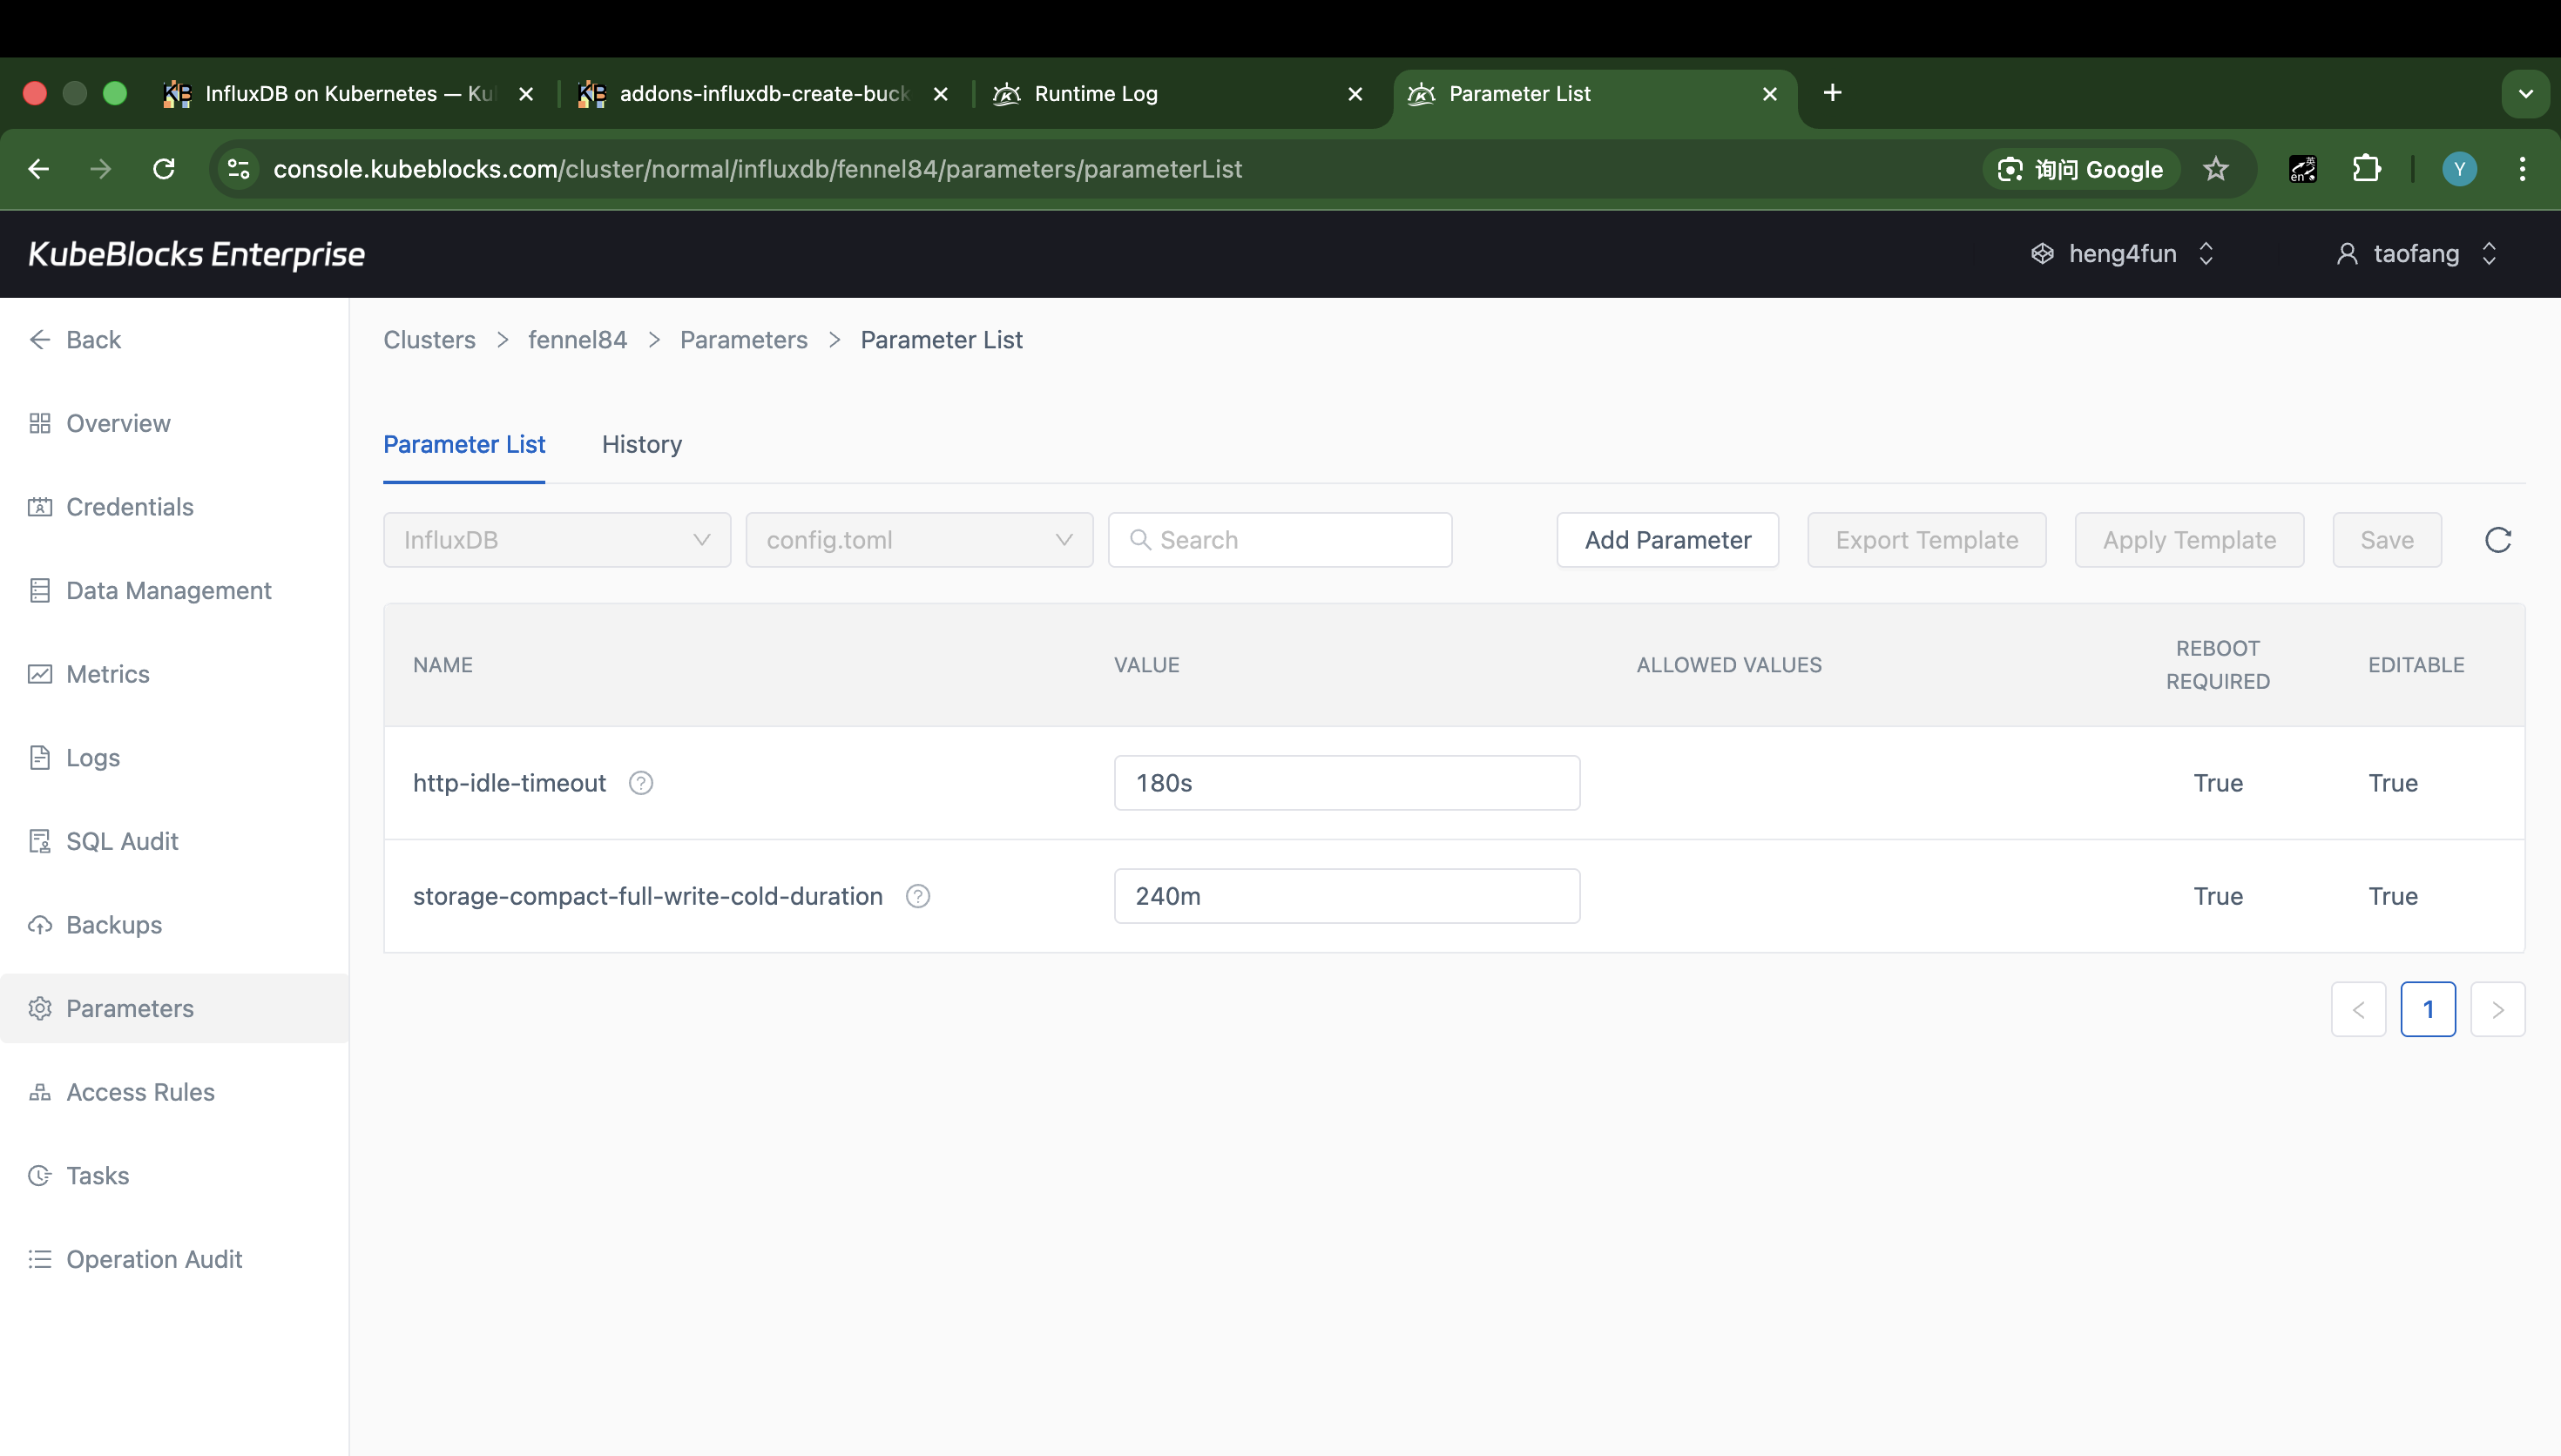Go back in browser history

pos(38,169)
